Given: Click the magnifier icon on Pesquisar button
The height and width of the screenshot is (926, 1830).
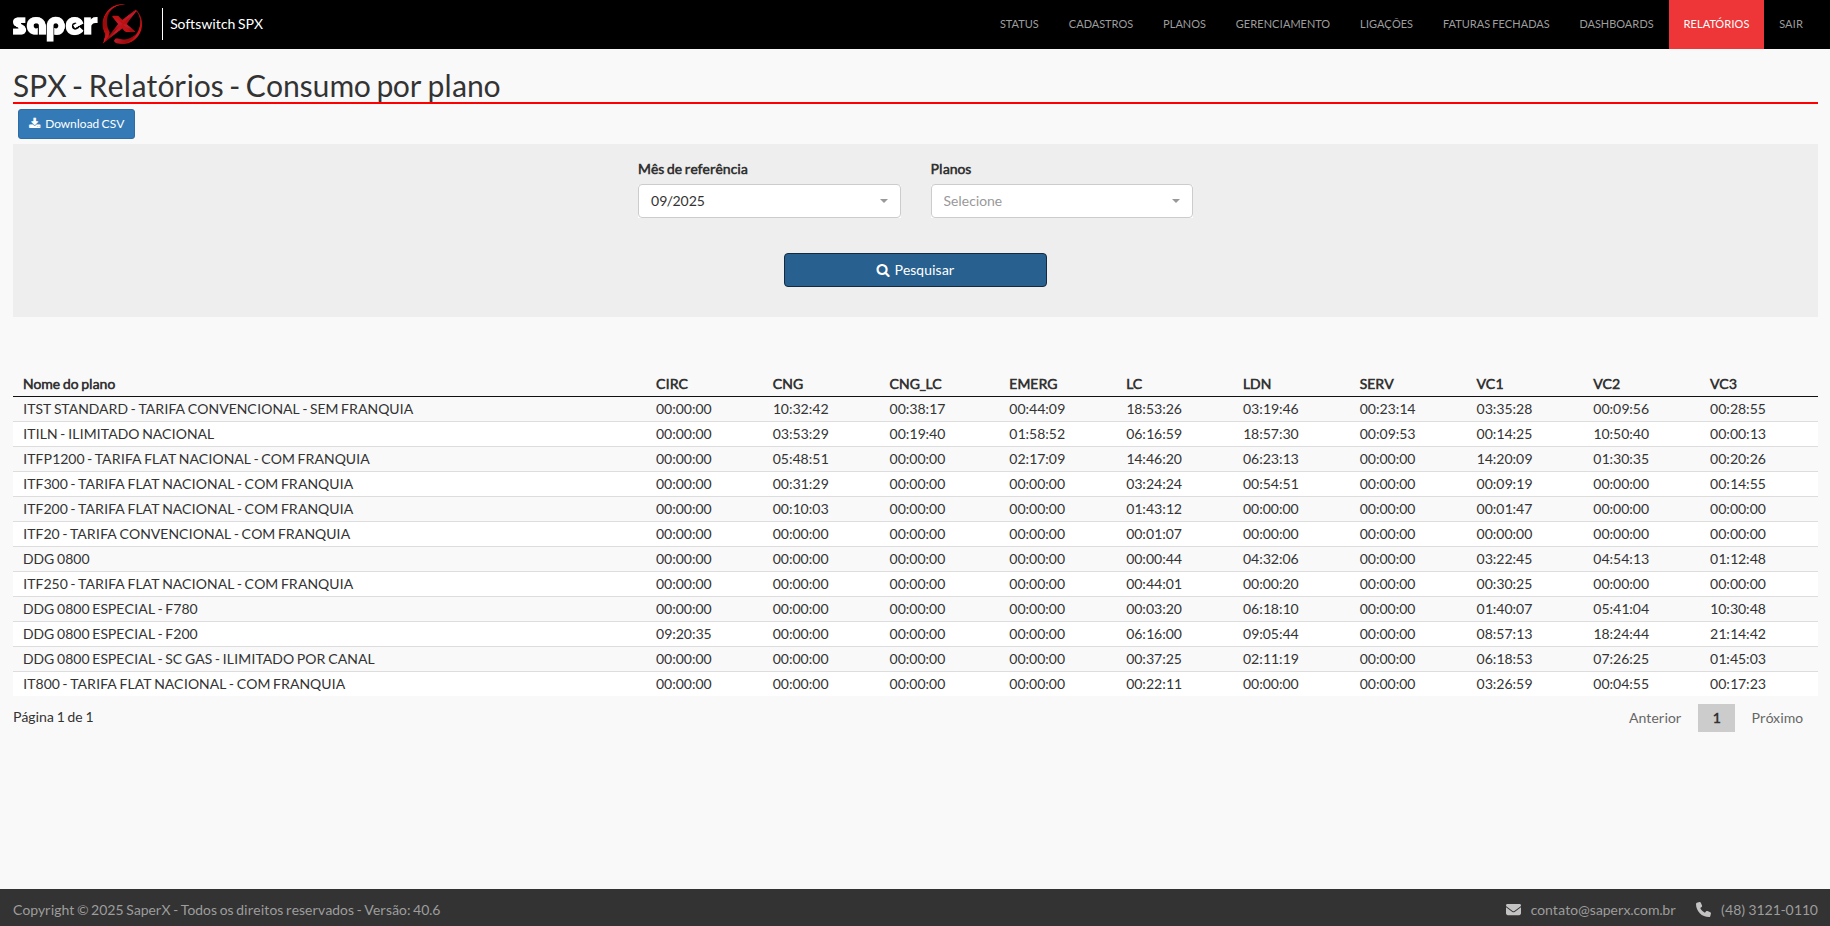Looking at the screenshot, I should click(x=883, y=270).
